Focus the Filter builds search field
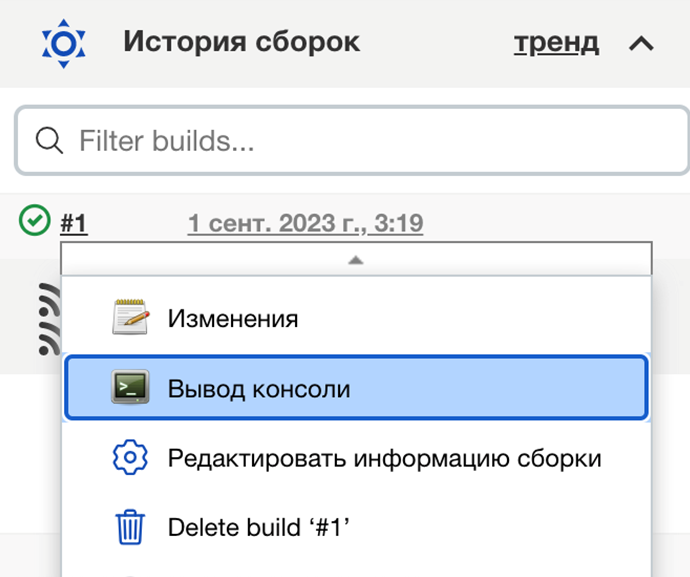This screenshot has height=577, width=690. pyautogui.click(x=370, y=141)
